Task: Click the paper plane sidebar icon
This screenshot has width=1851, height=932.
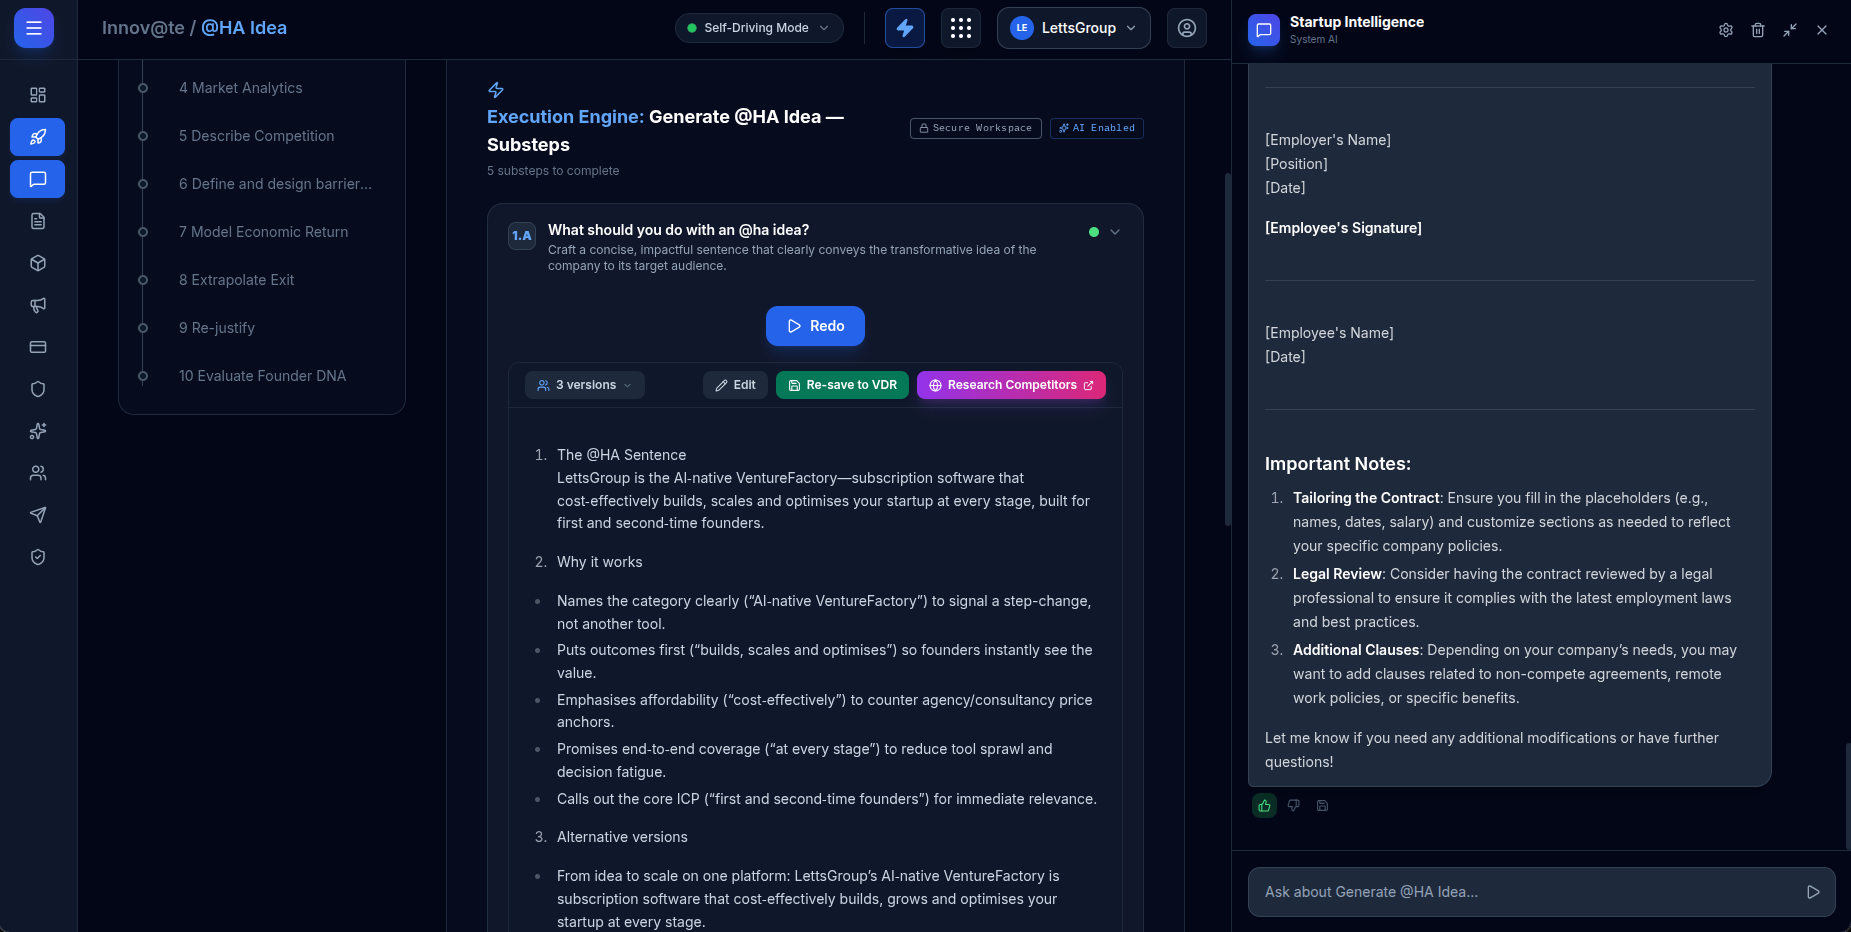Action: click(x=38, y=515)
